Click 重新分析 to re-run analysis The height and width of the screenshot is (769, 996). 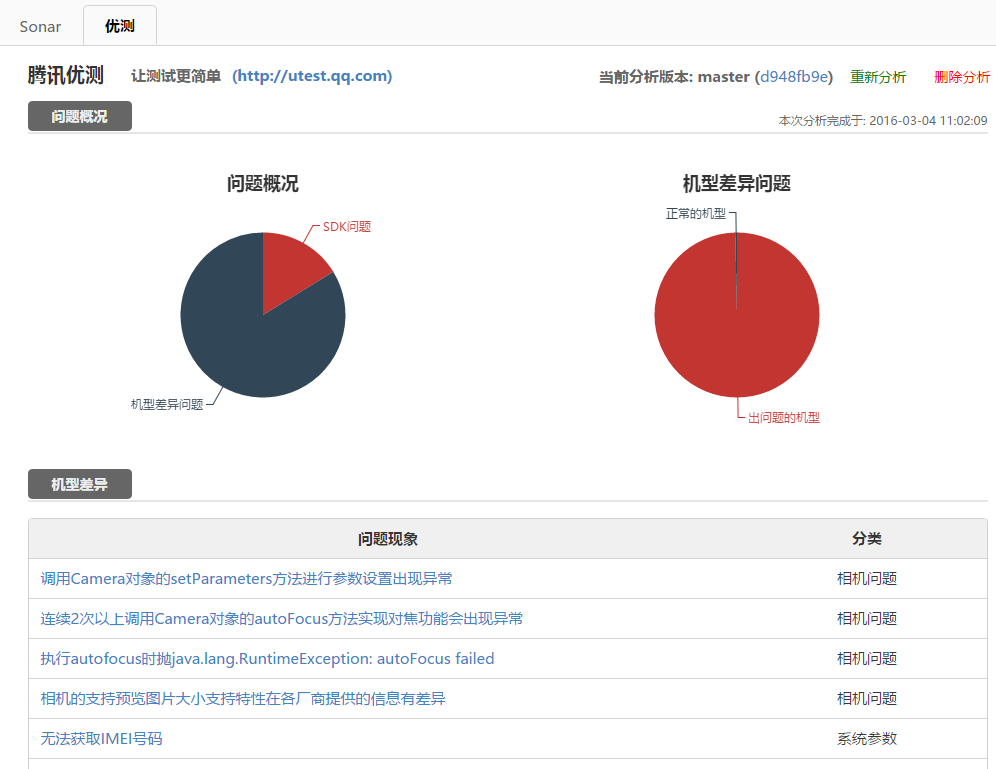pyautogui.click(x=878, y=77)
